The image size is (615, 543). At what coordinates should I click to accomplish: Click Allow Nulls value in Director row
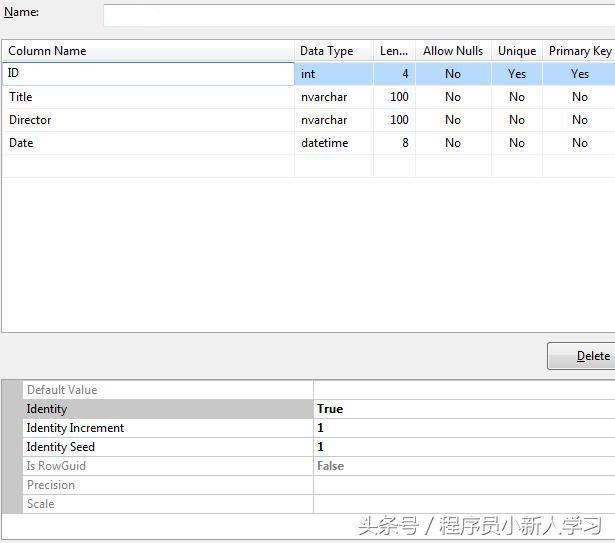point(453,120)
